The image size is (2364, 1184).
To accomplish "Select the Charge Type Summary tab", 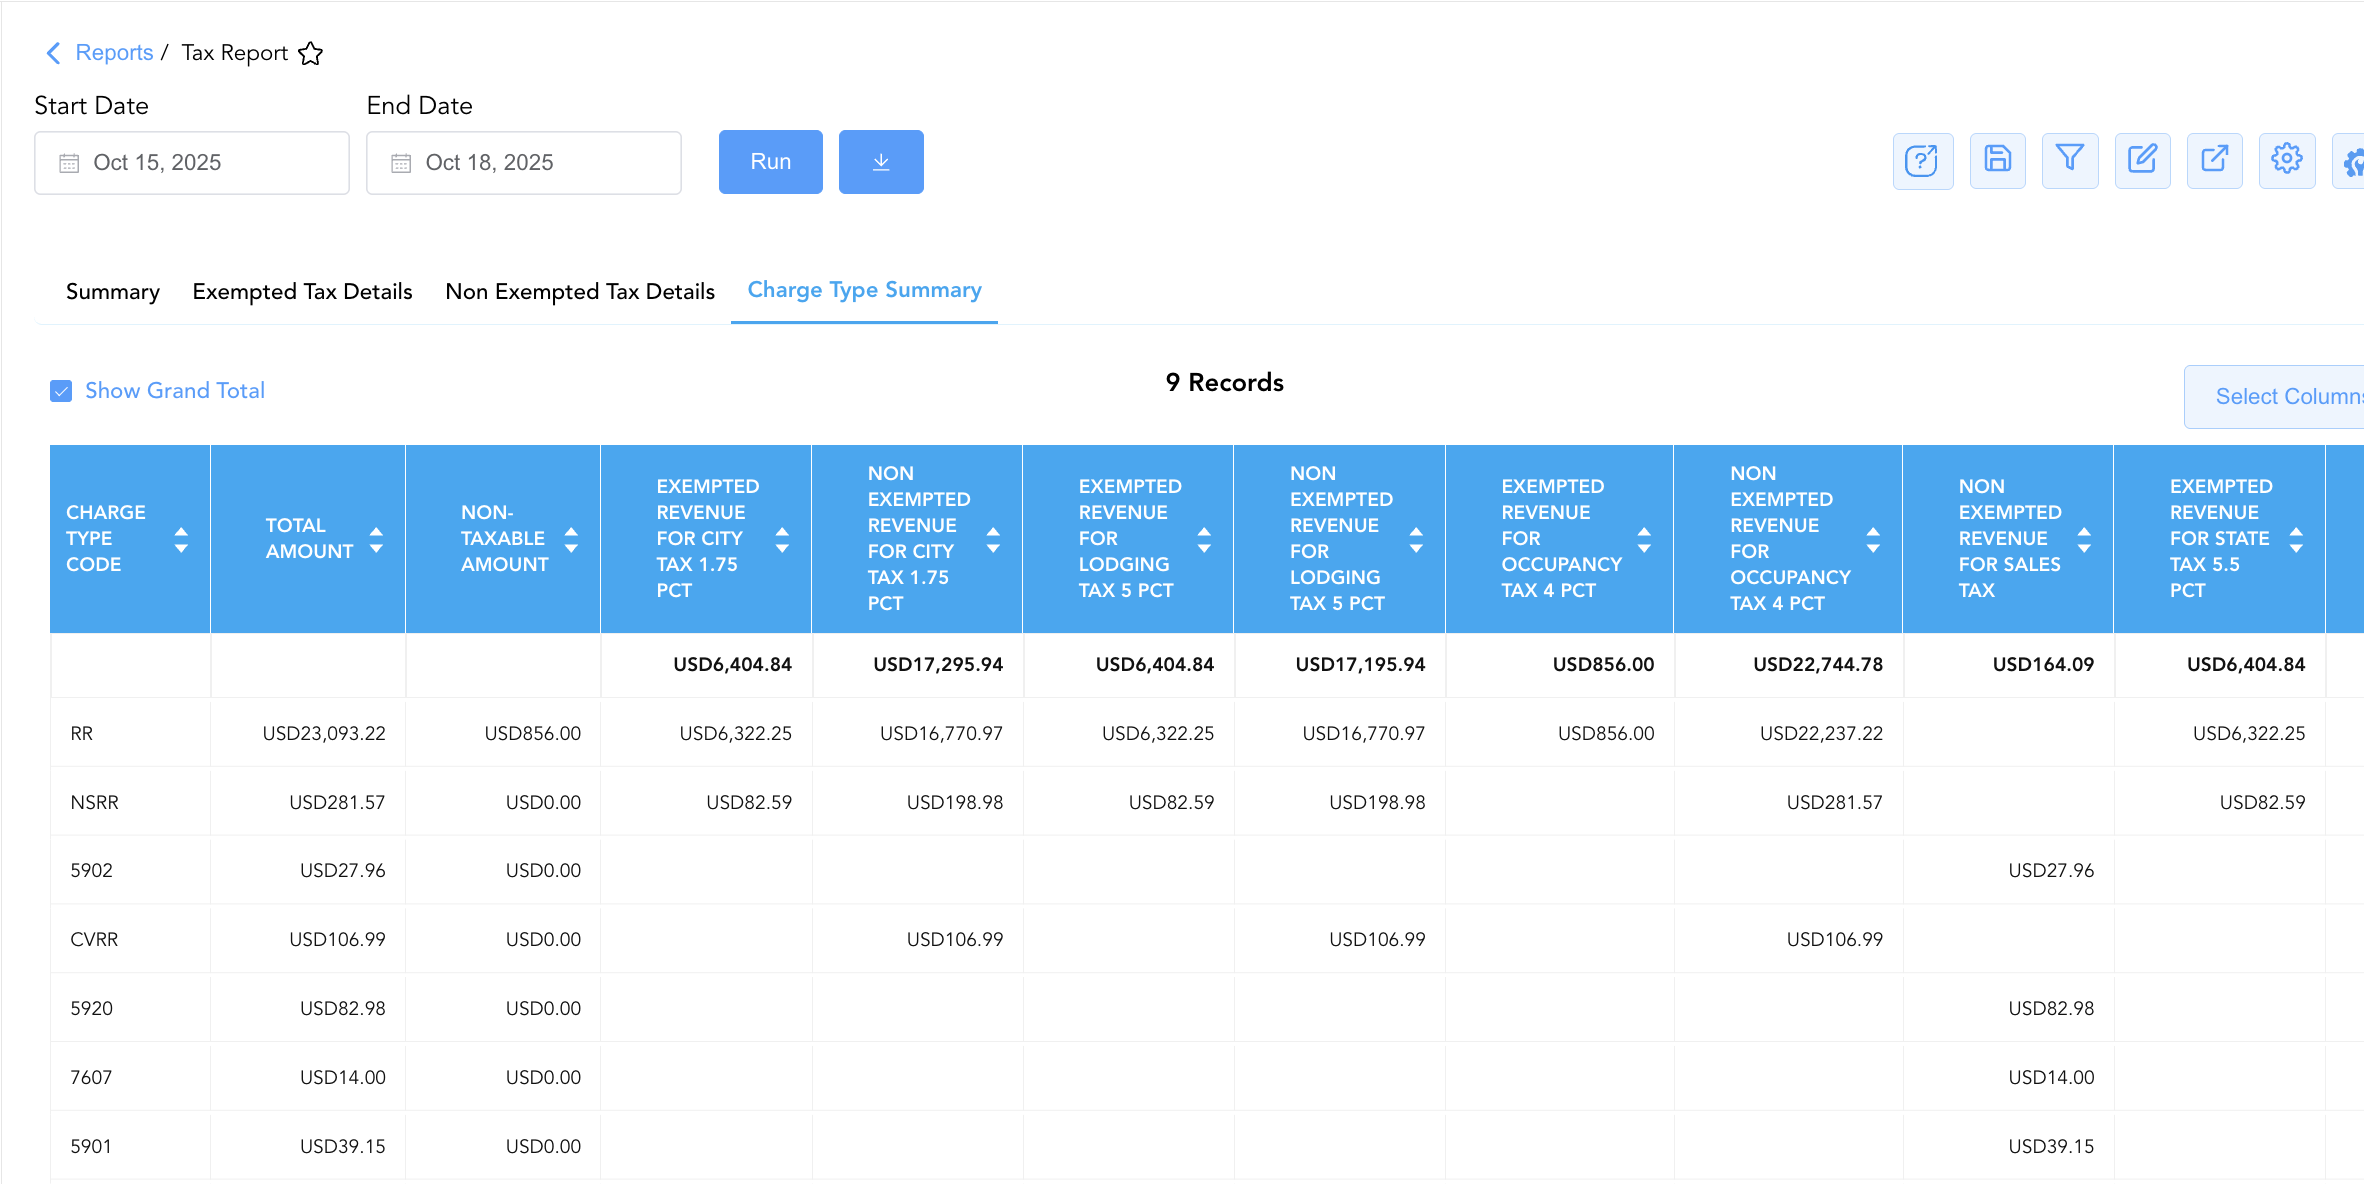I will 865,290.
